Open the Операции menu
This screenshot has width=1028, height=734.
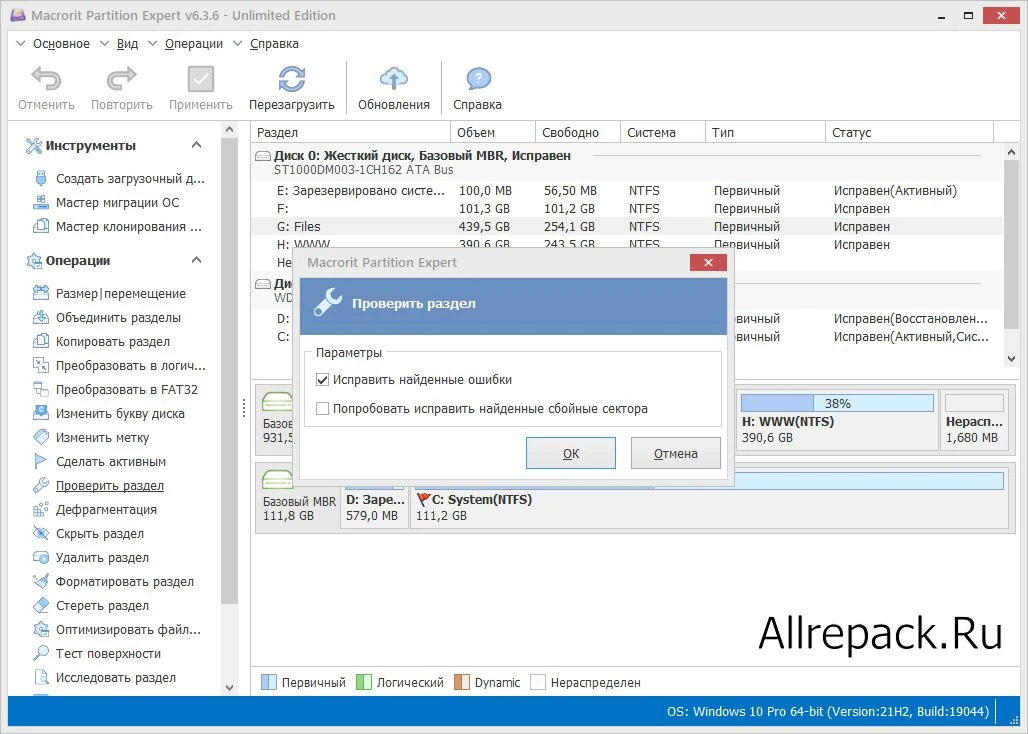pos(193,44)
